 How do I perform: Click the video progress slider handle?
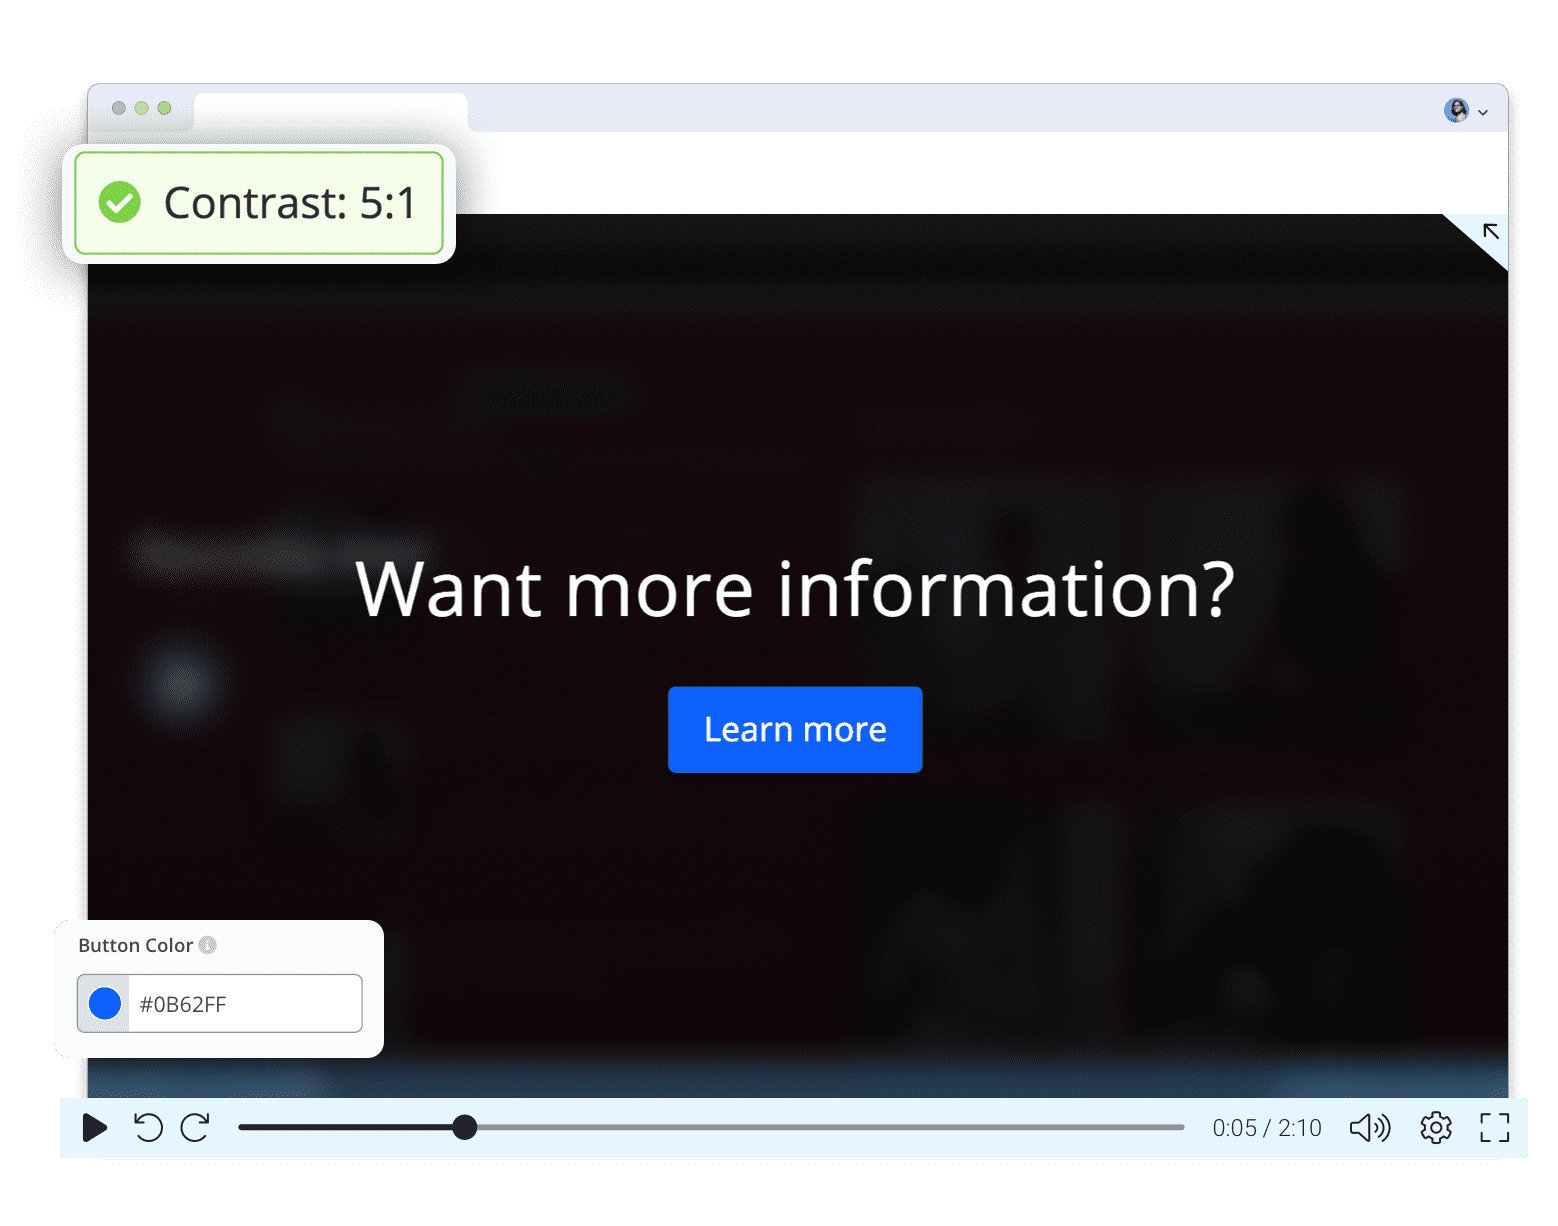coord(464,1128)
